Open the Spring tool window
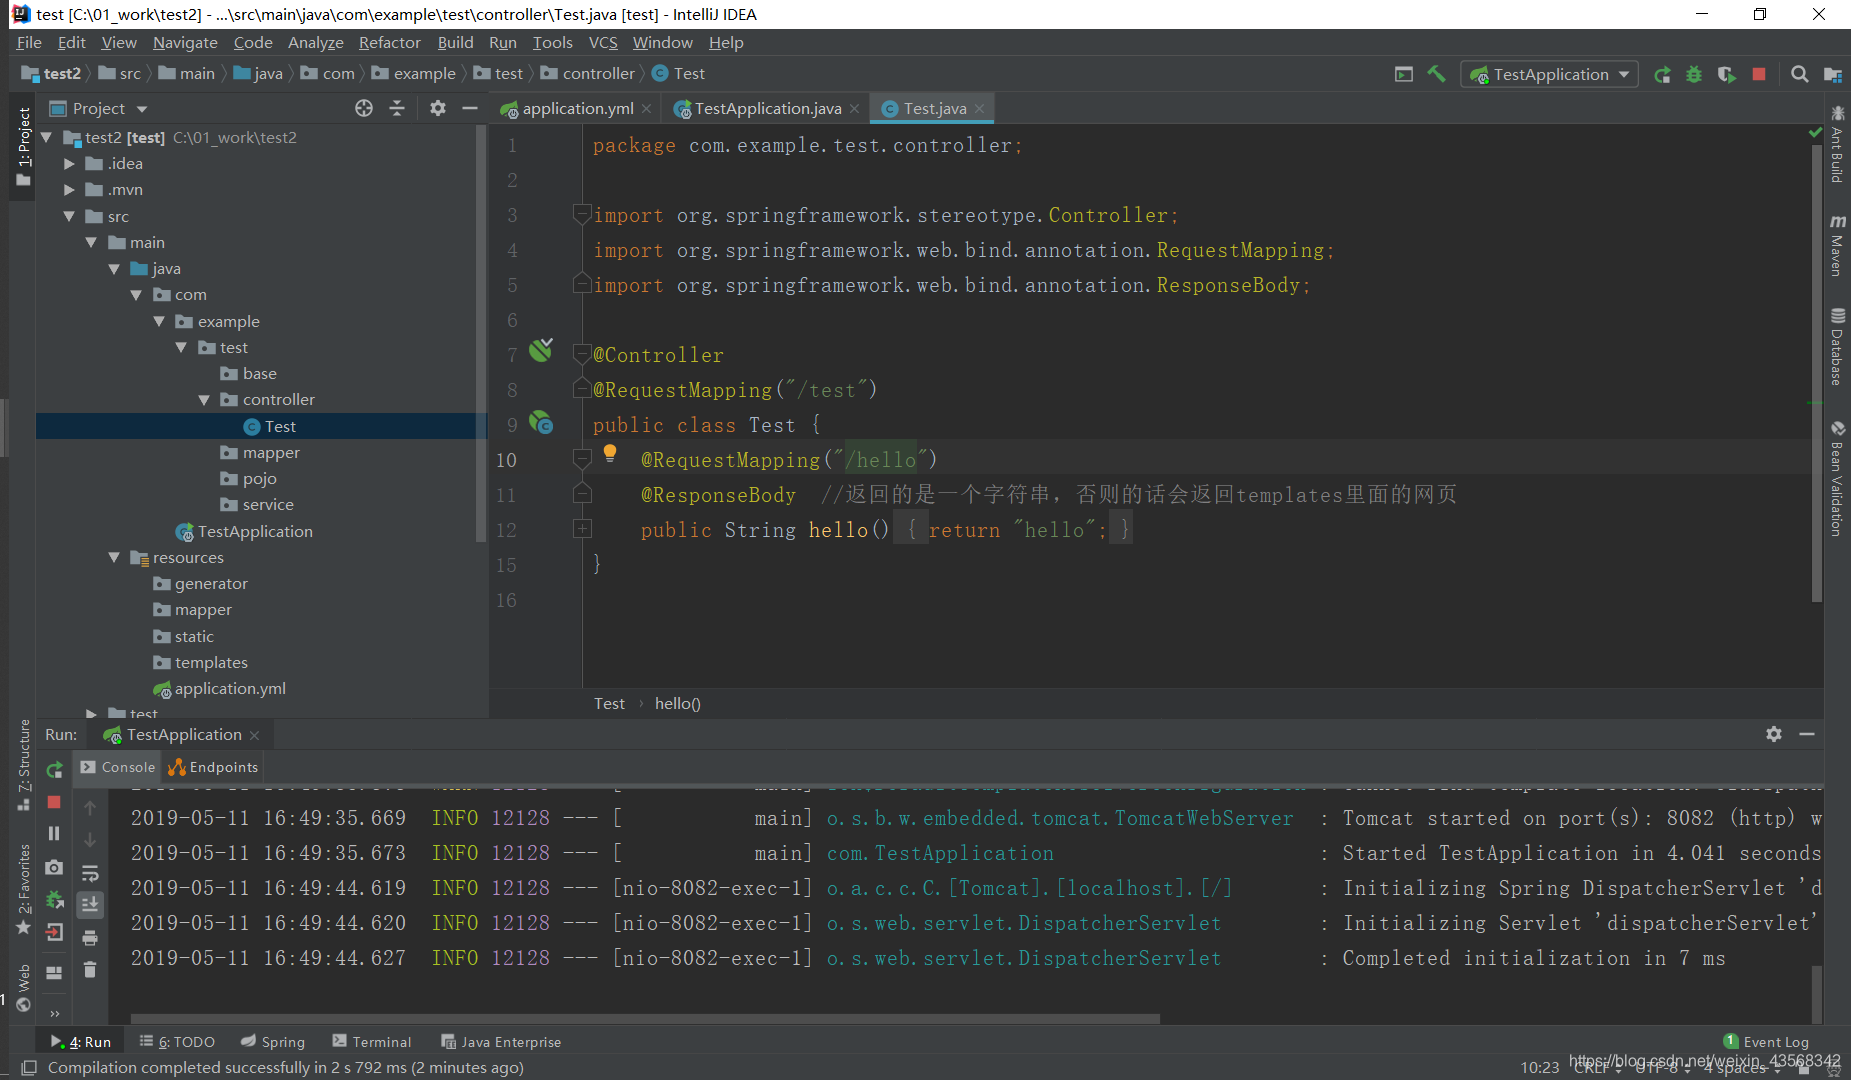This screenshot has width=1851, height=1080. (273, 1041)
